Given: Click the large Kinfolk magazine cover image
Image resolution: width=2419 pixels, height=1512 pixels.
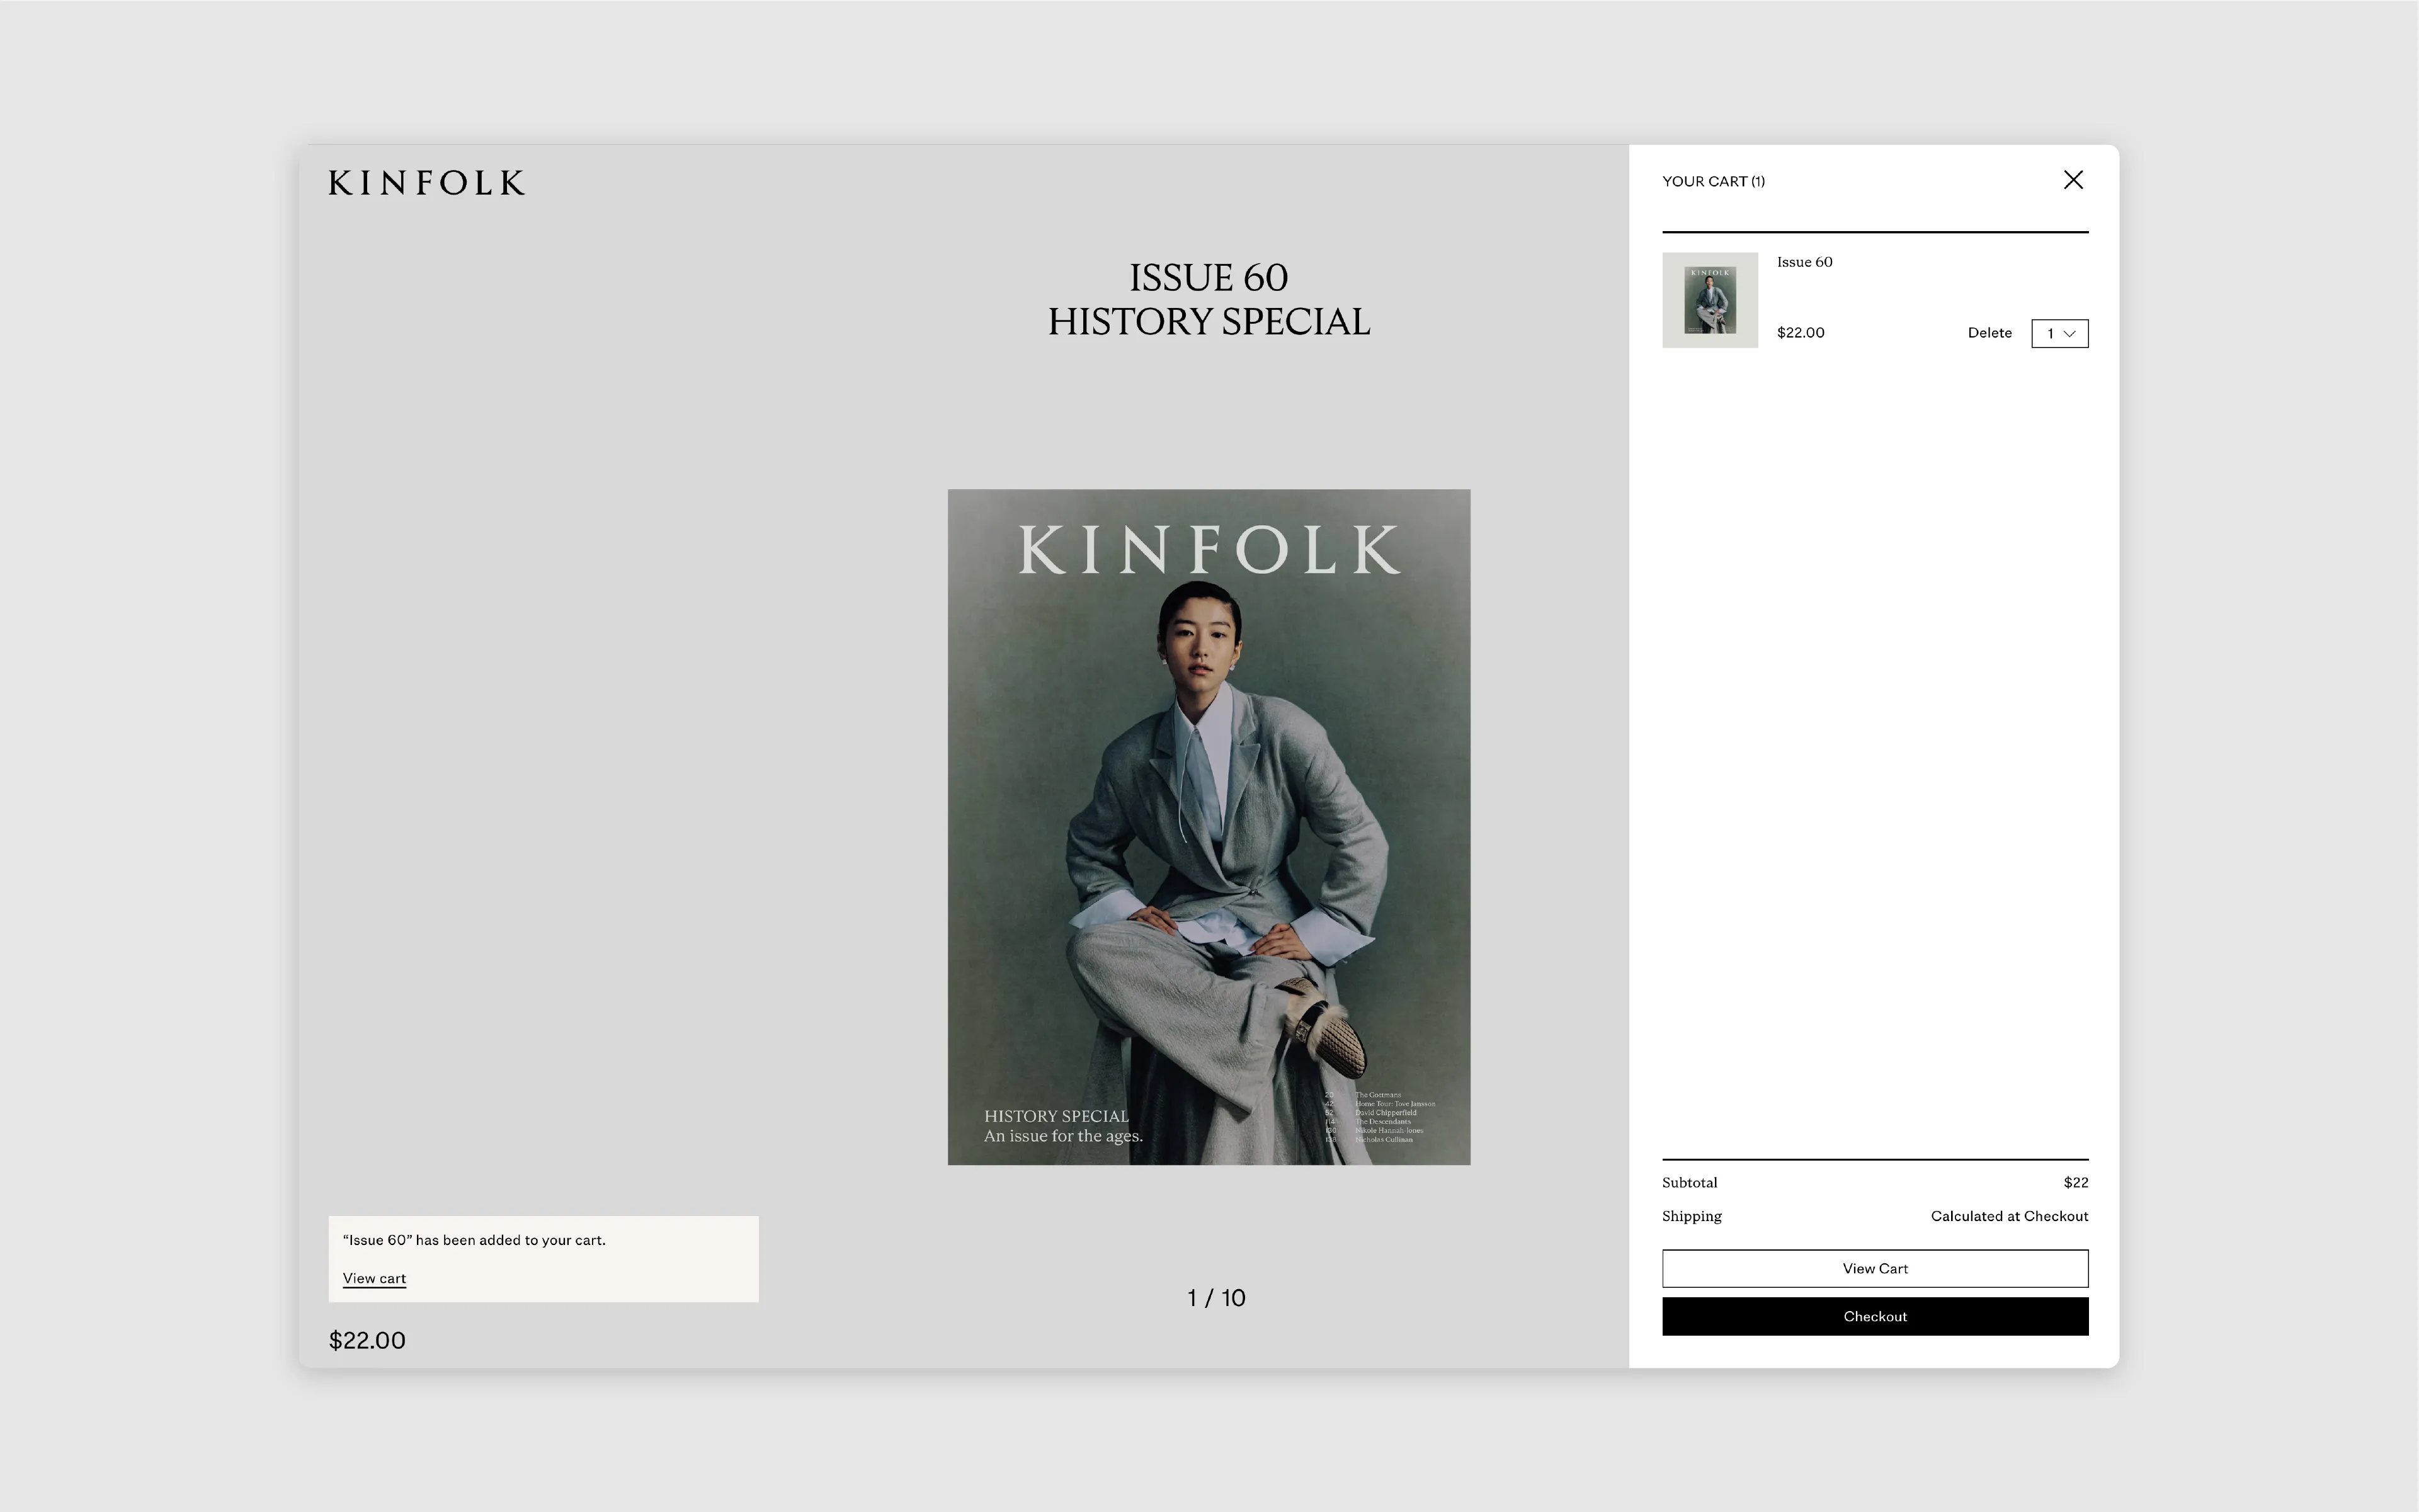Looking at the screenshot, I should [x=1209, y=827].
